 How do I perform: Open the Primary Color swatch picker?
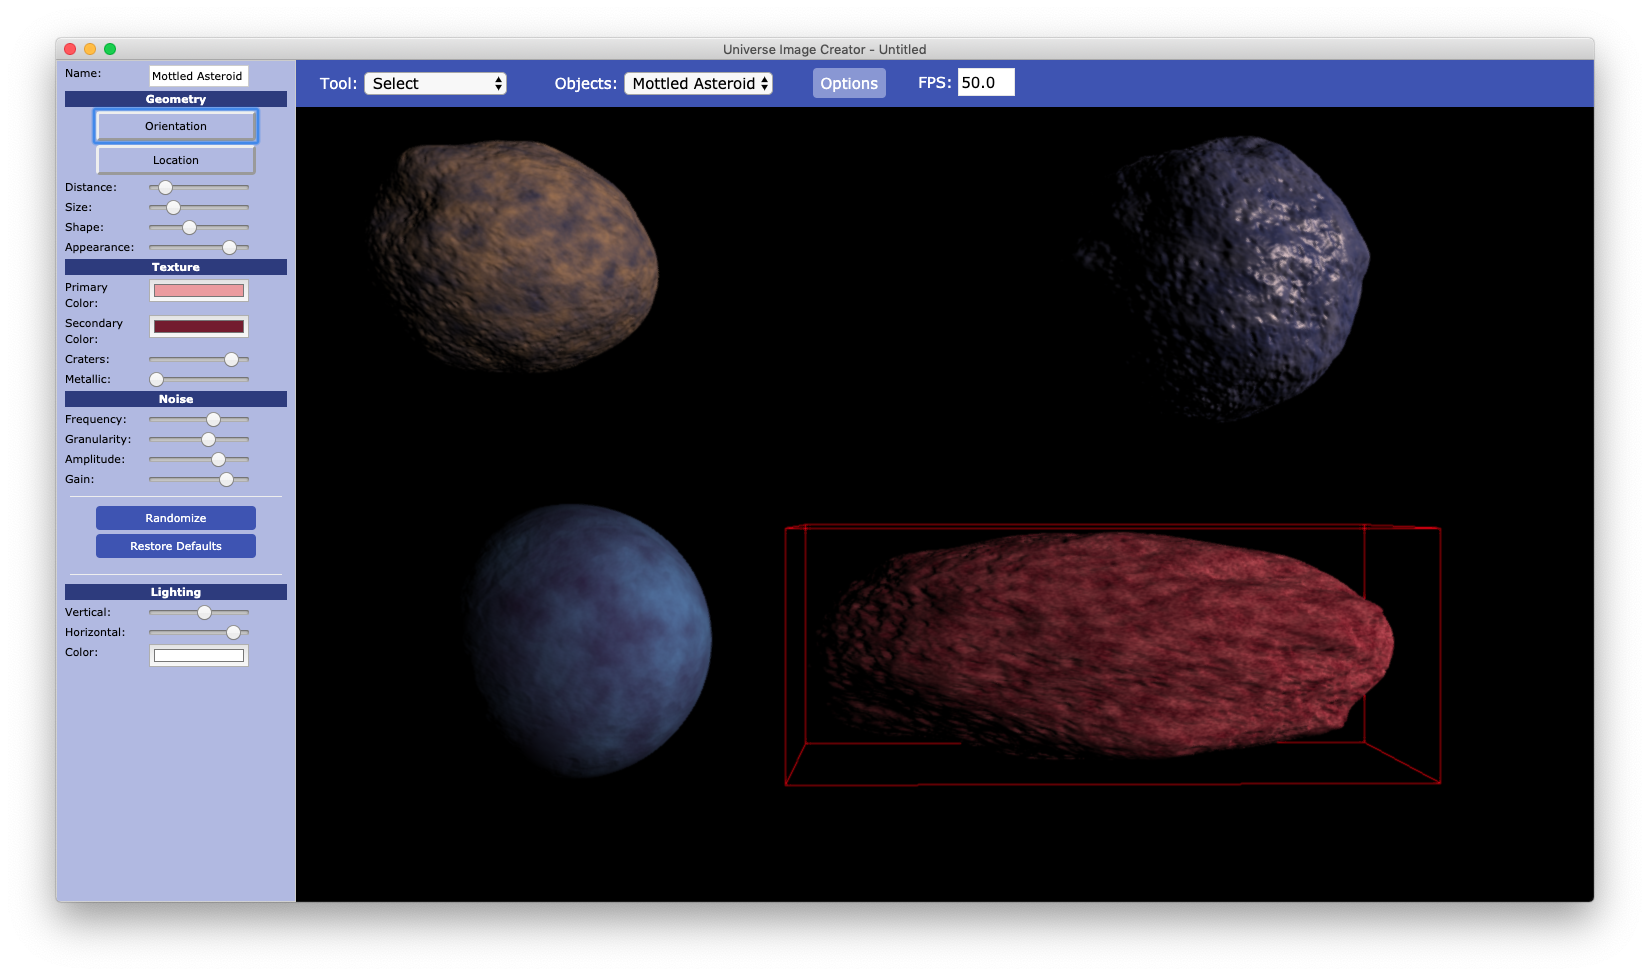(198, 290)
